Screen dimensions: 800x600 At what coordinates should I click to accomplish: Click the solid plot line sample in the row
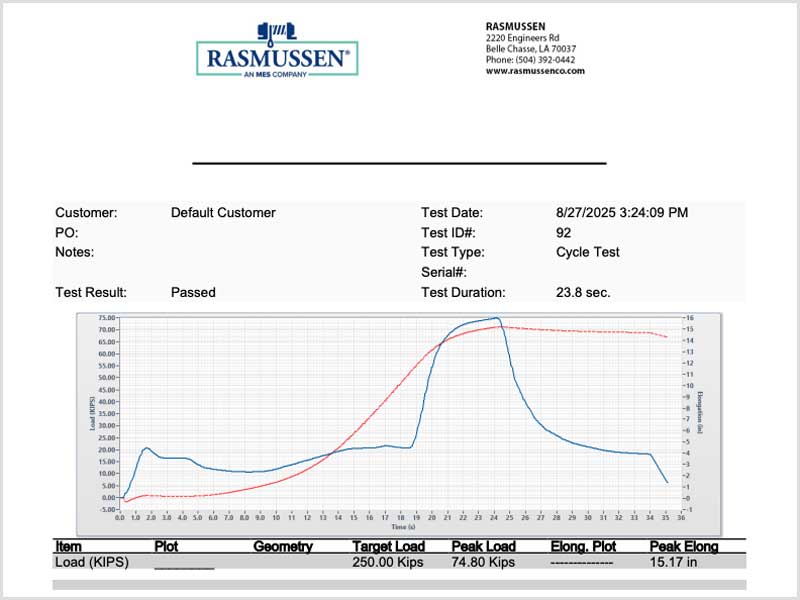[184, 568]
